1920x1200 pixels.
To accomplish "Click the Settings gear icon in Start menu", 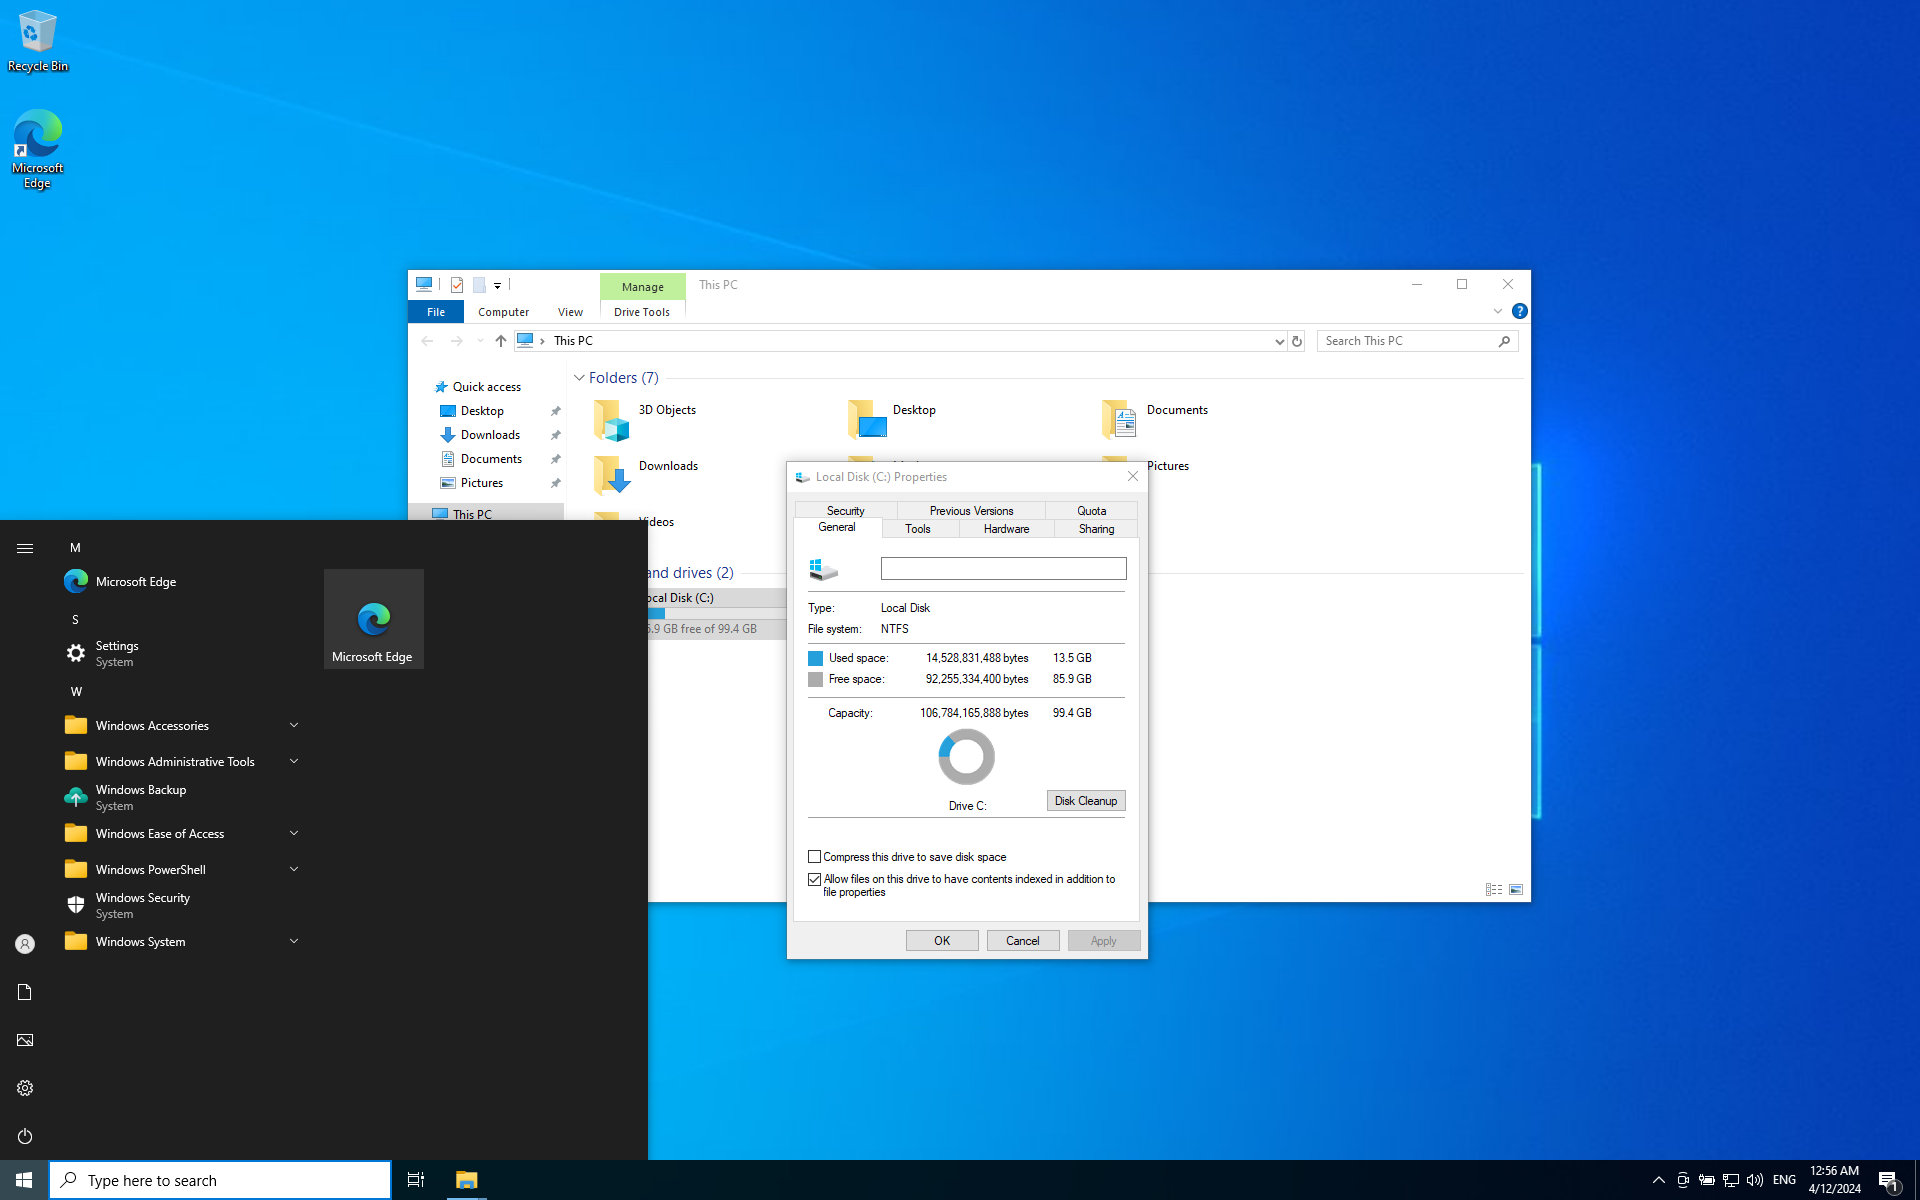I will [x=25, y=1088].
